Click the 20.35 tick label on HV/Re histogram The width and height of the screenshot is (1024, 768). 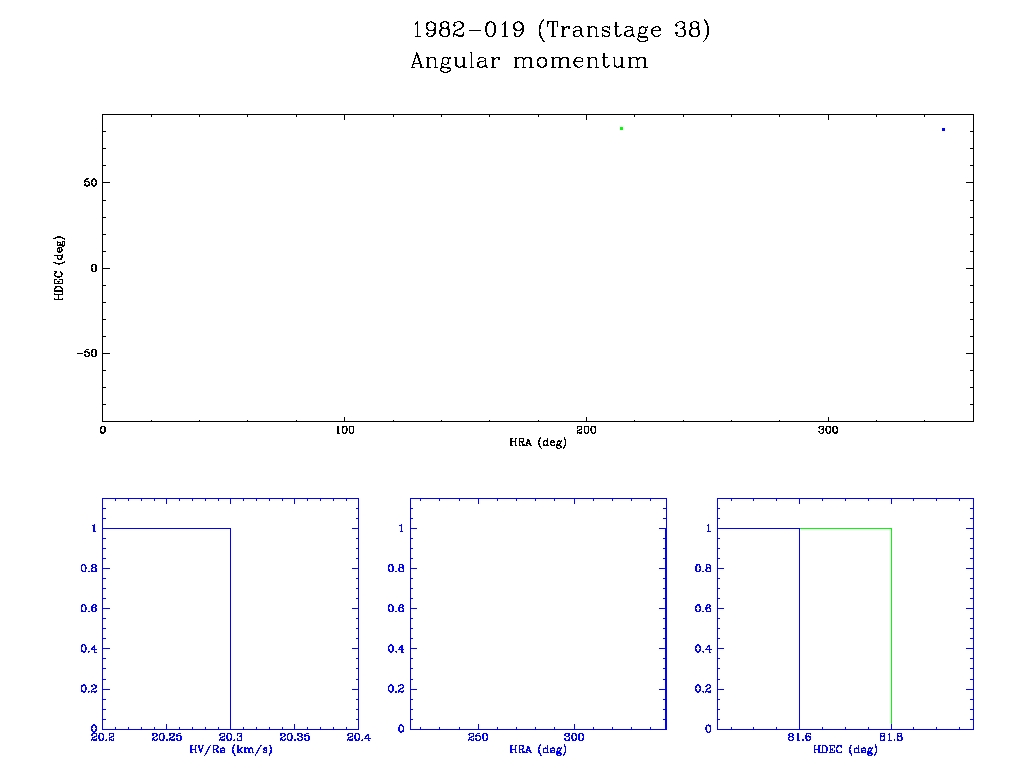click(294, 737)
